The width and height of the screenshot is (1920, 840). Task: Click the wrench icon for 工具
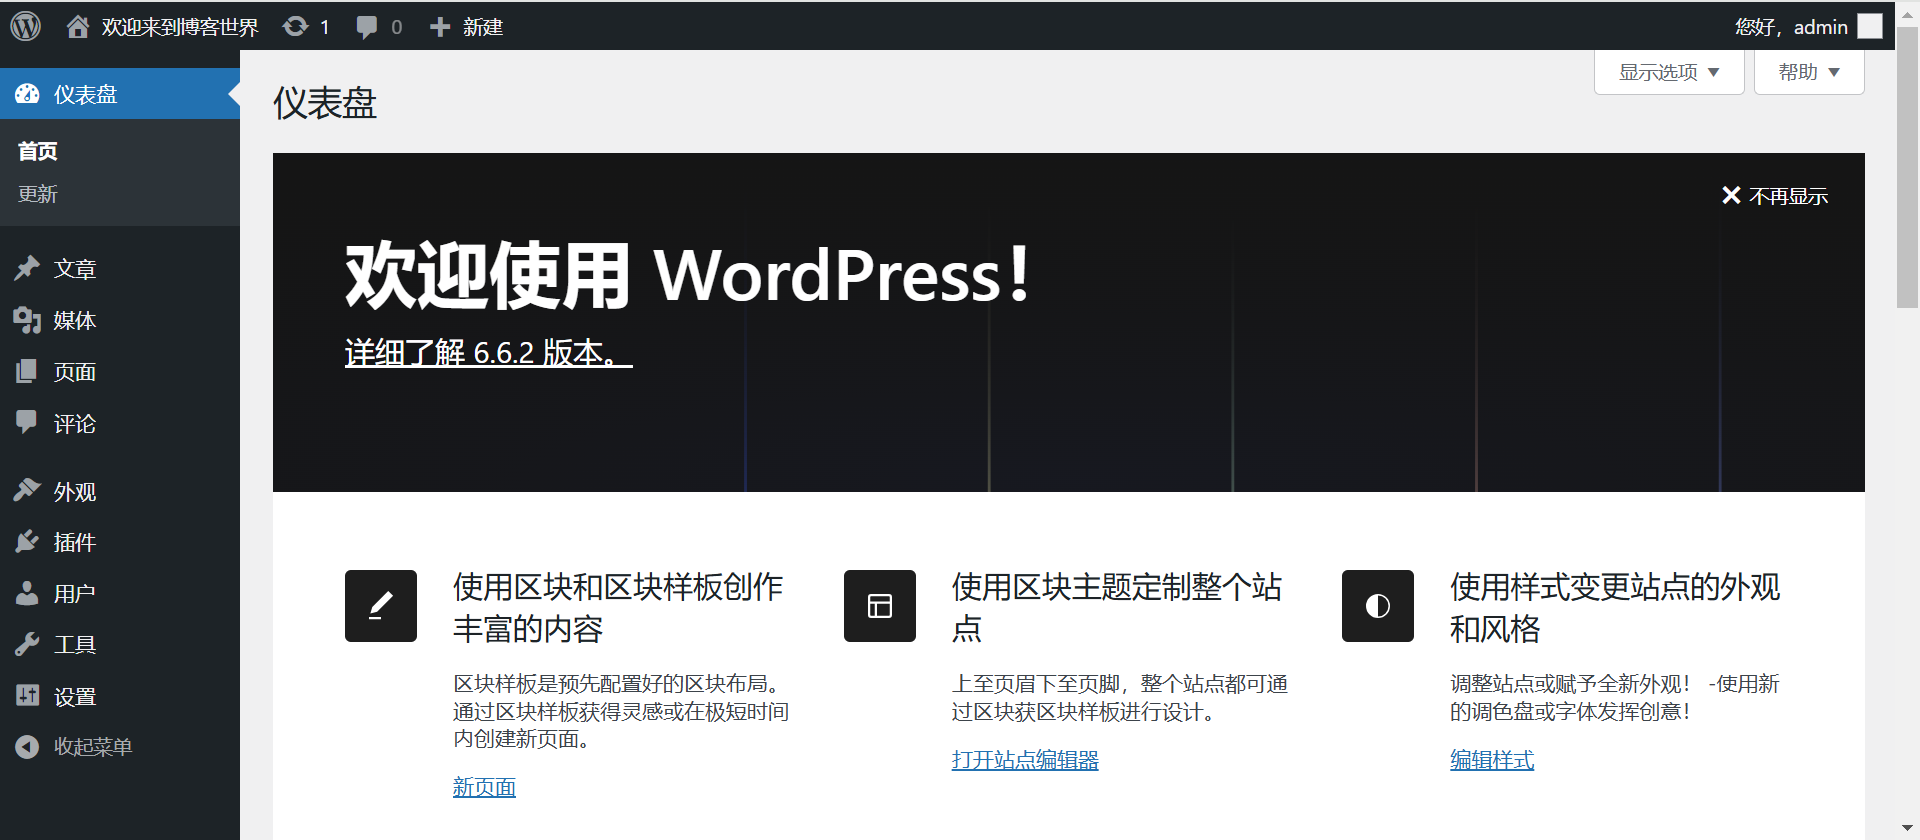click(27, 644)
